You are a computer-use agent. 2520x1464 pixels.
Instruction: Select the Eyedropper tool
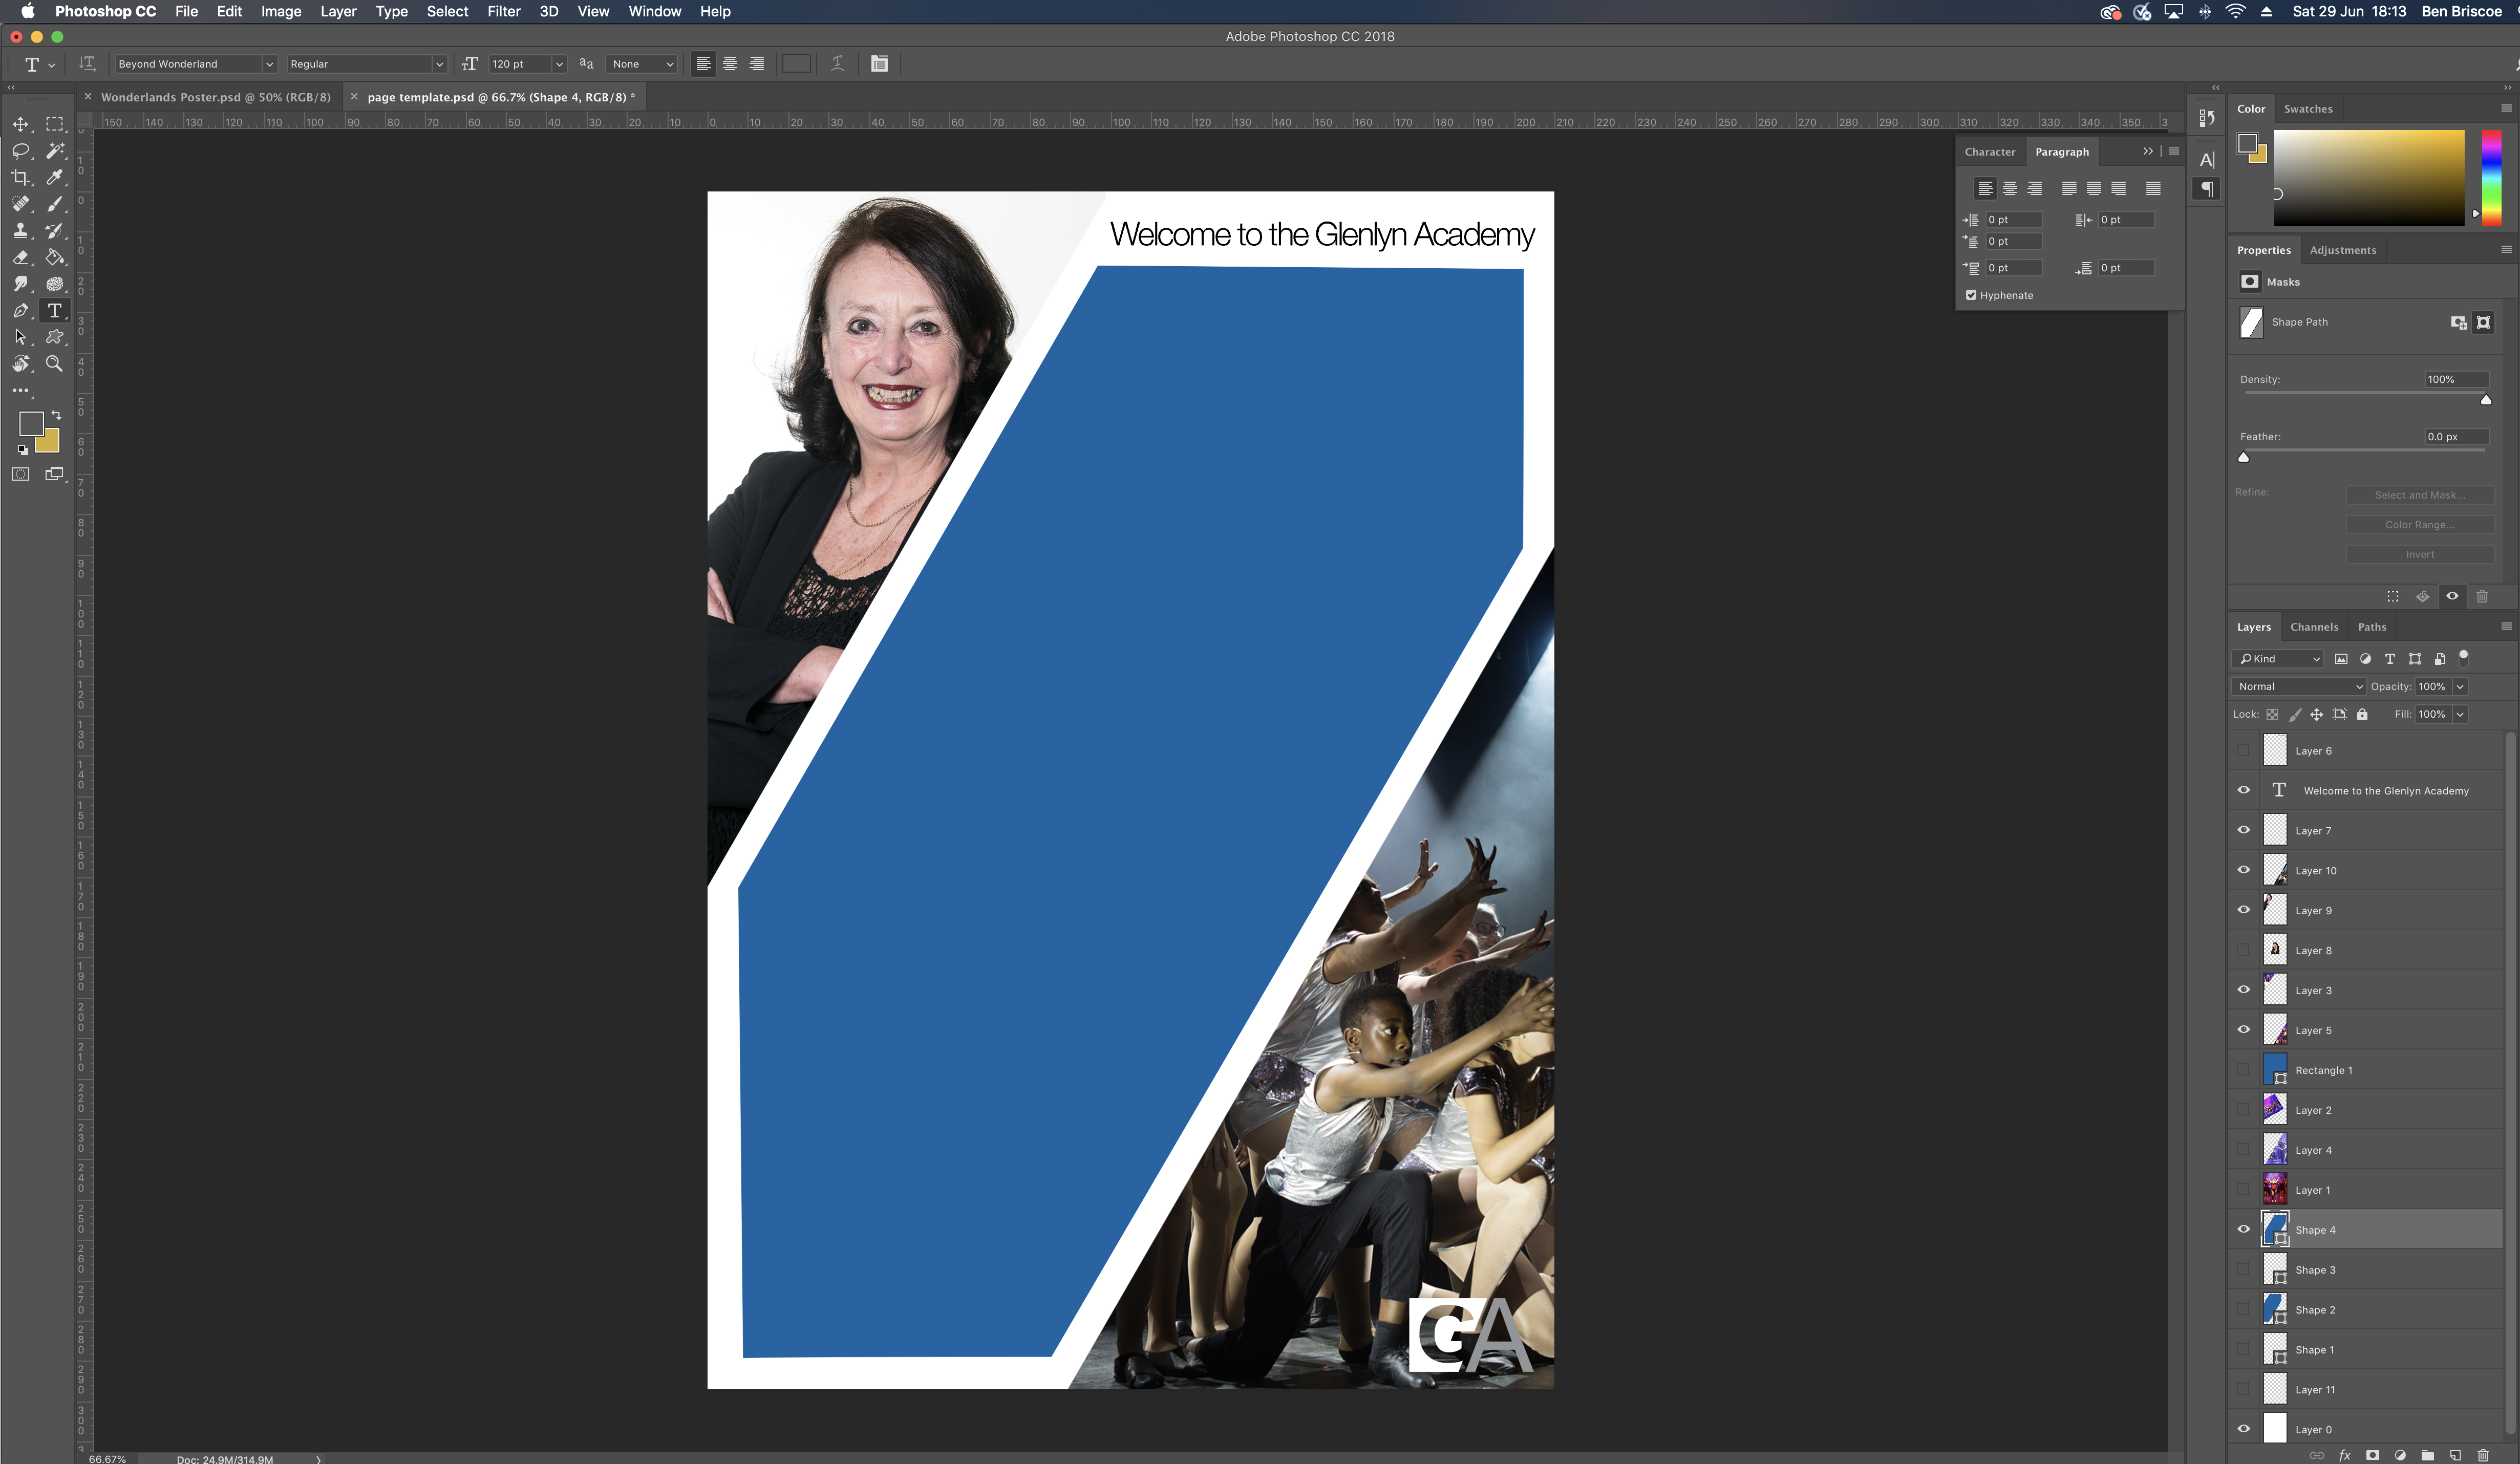(55, 177)
